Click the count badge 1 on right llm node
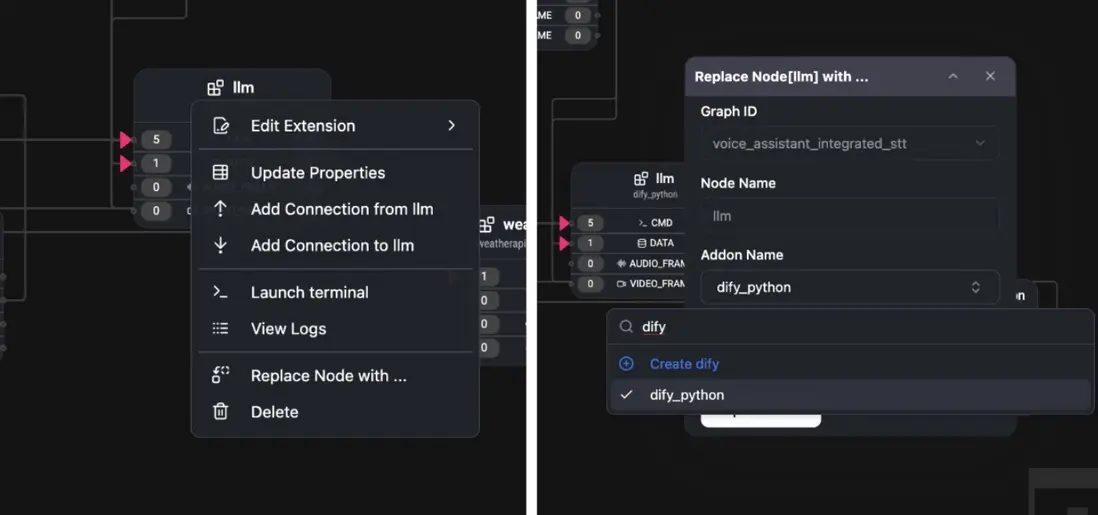The width and height of the screenshot is (1098, 515). [x=591, y=244]
